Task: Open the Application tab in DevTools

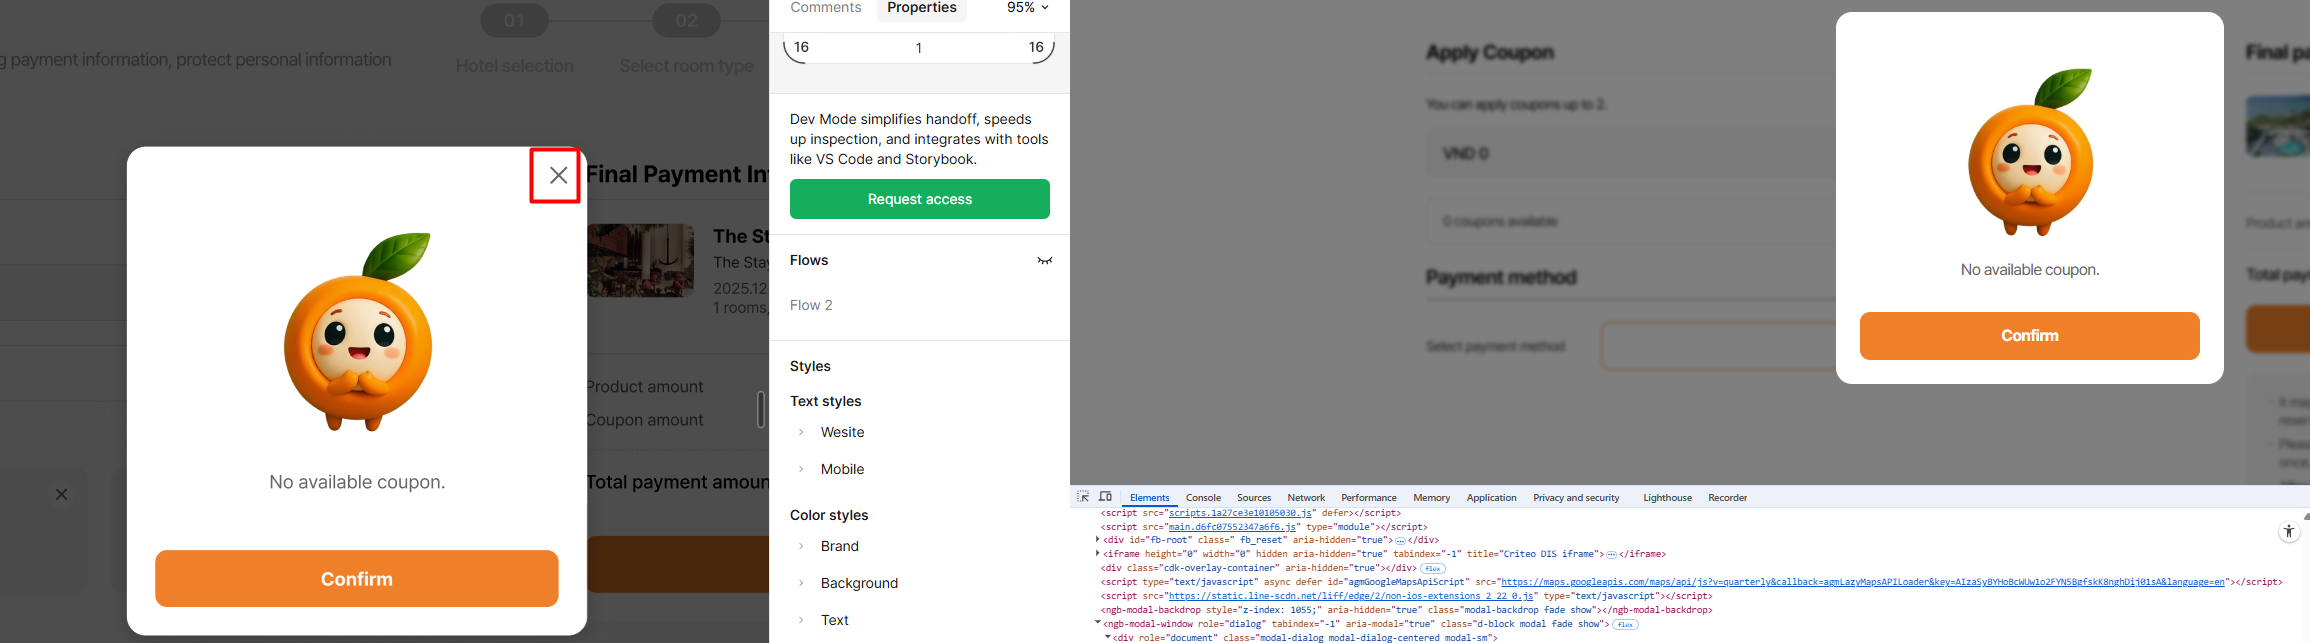Action: click(x=1491, y=498)
